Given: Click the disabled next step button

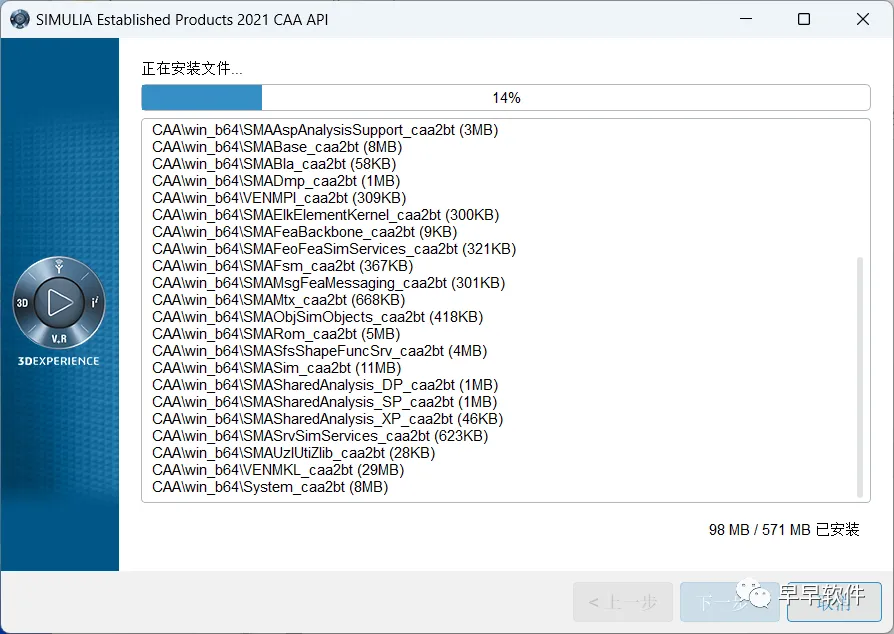Looking at the screenshot, I should (x=729, y=602).
